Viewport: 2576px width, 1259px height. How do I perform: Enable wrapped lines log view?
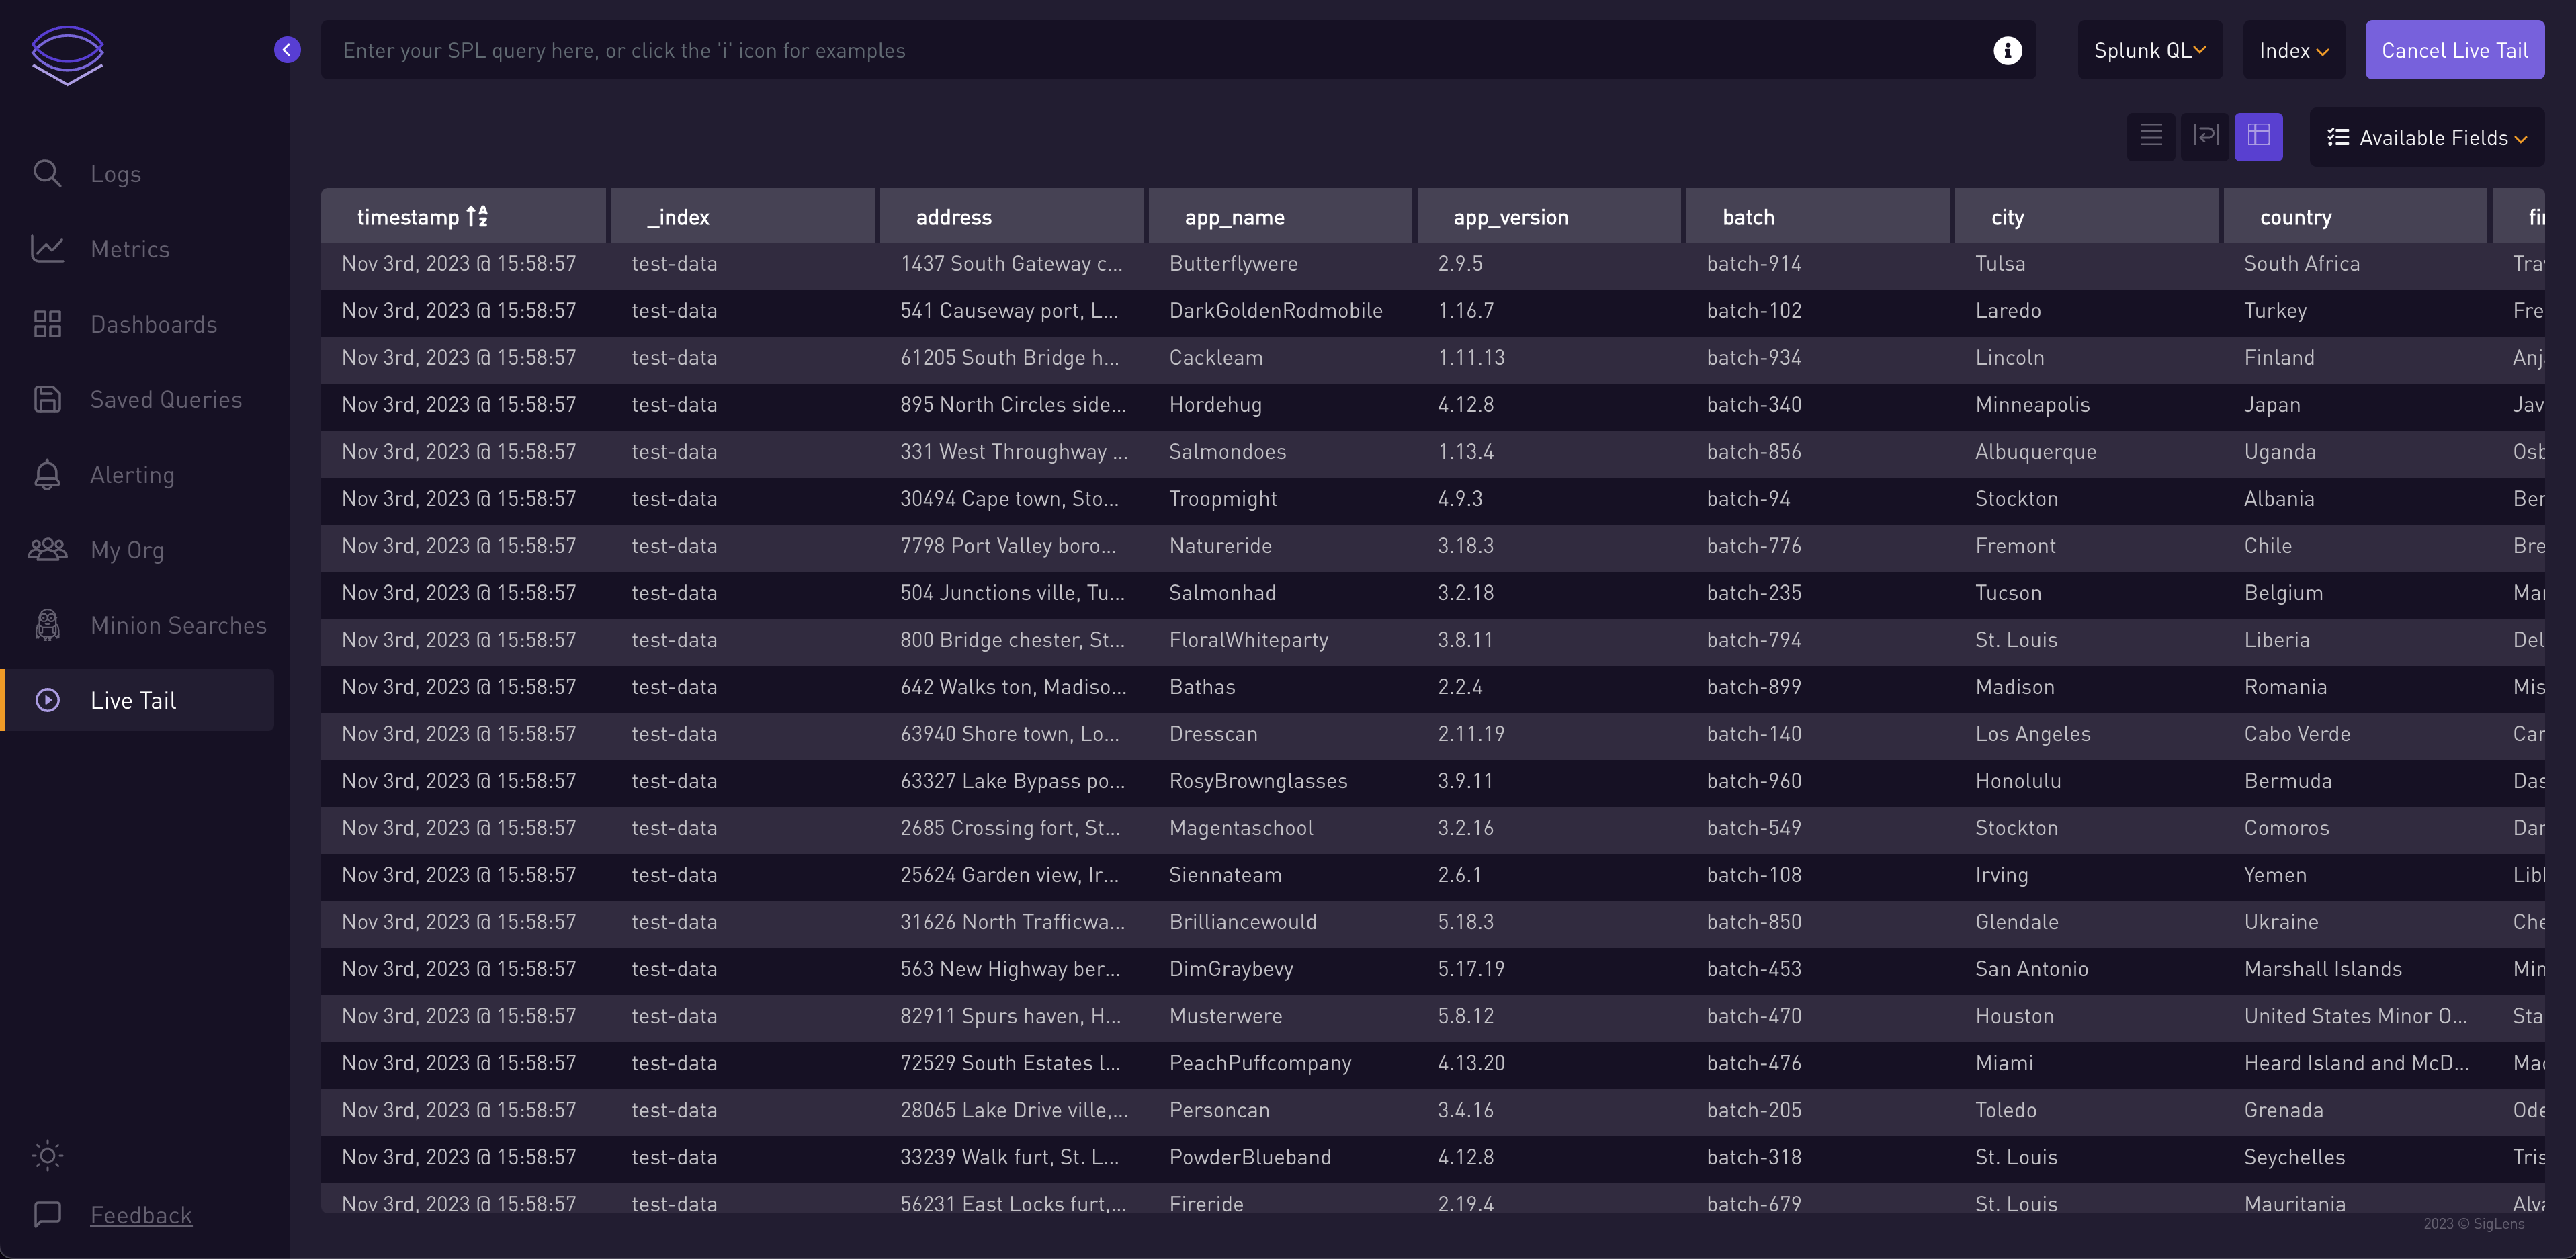click(x=2204, y=135)
